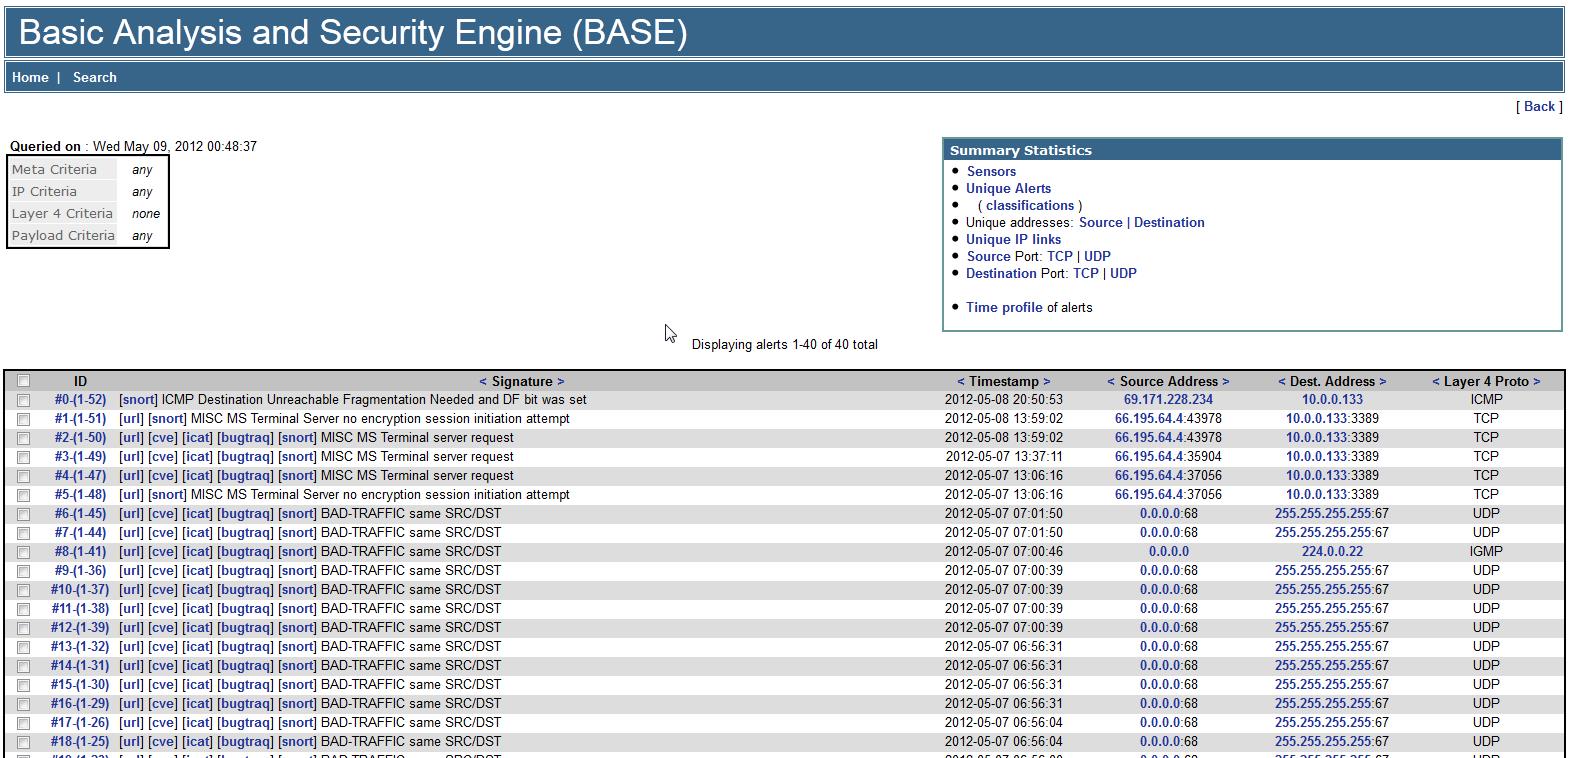Click the Payload Criteria label
Screen dimensions: 1570x758
[x=63, y=236]
